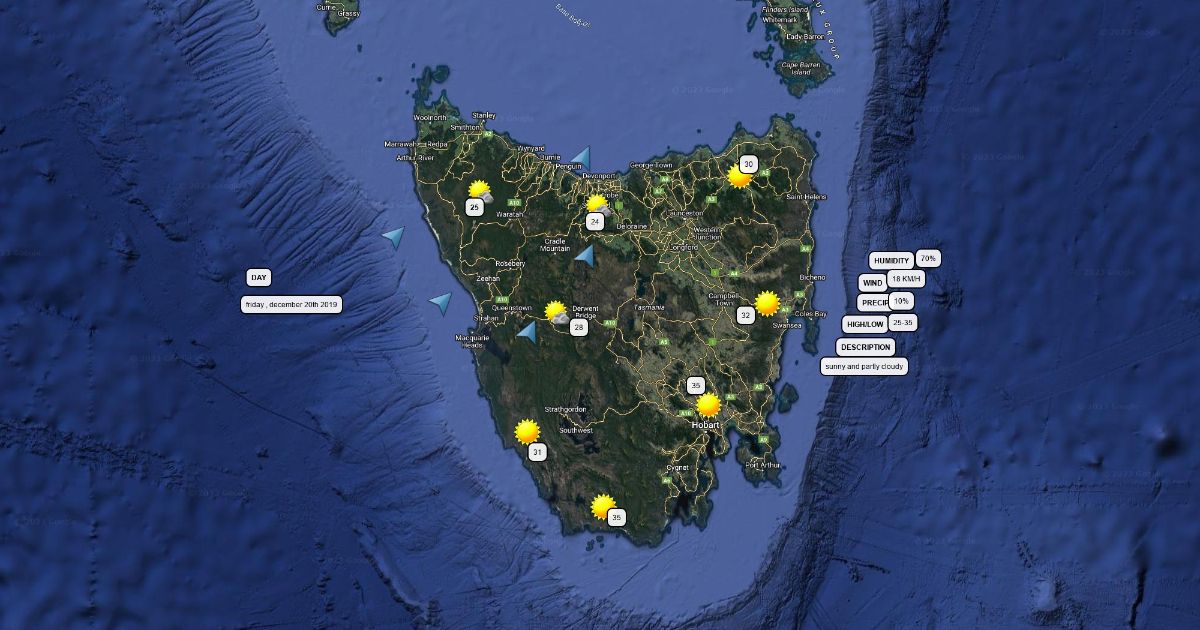The width and height of the screenshot is (1200, 630).
Task: Select the sun icon on the south coast
Action: [602, 506]
